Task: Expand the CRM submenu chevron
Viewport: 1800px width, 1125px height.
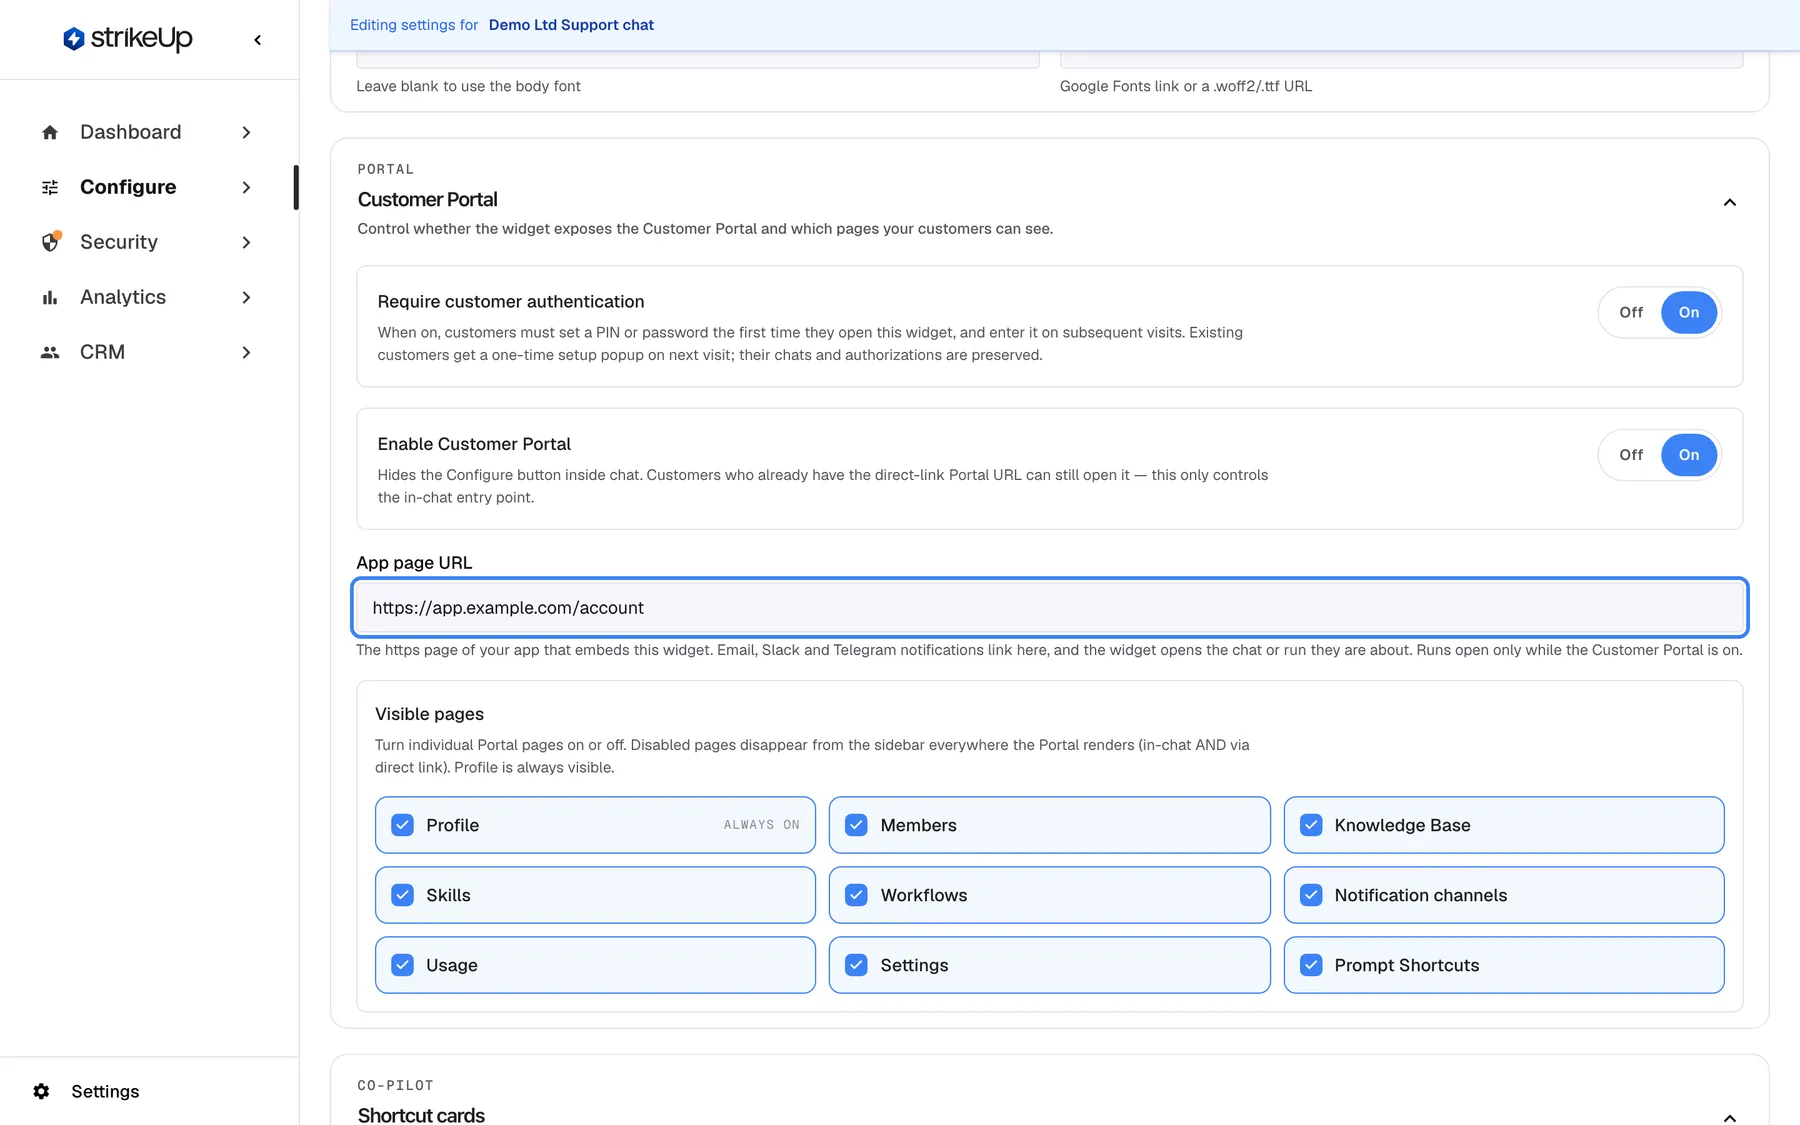Action: point(246,352)
